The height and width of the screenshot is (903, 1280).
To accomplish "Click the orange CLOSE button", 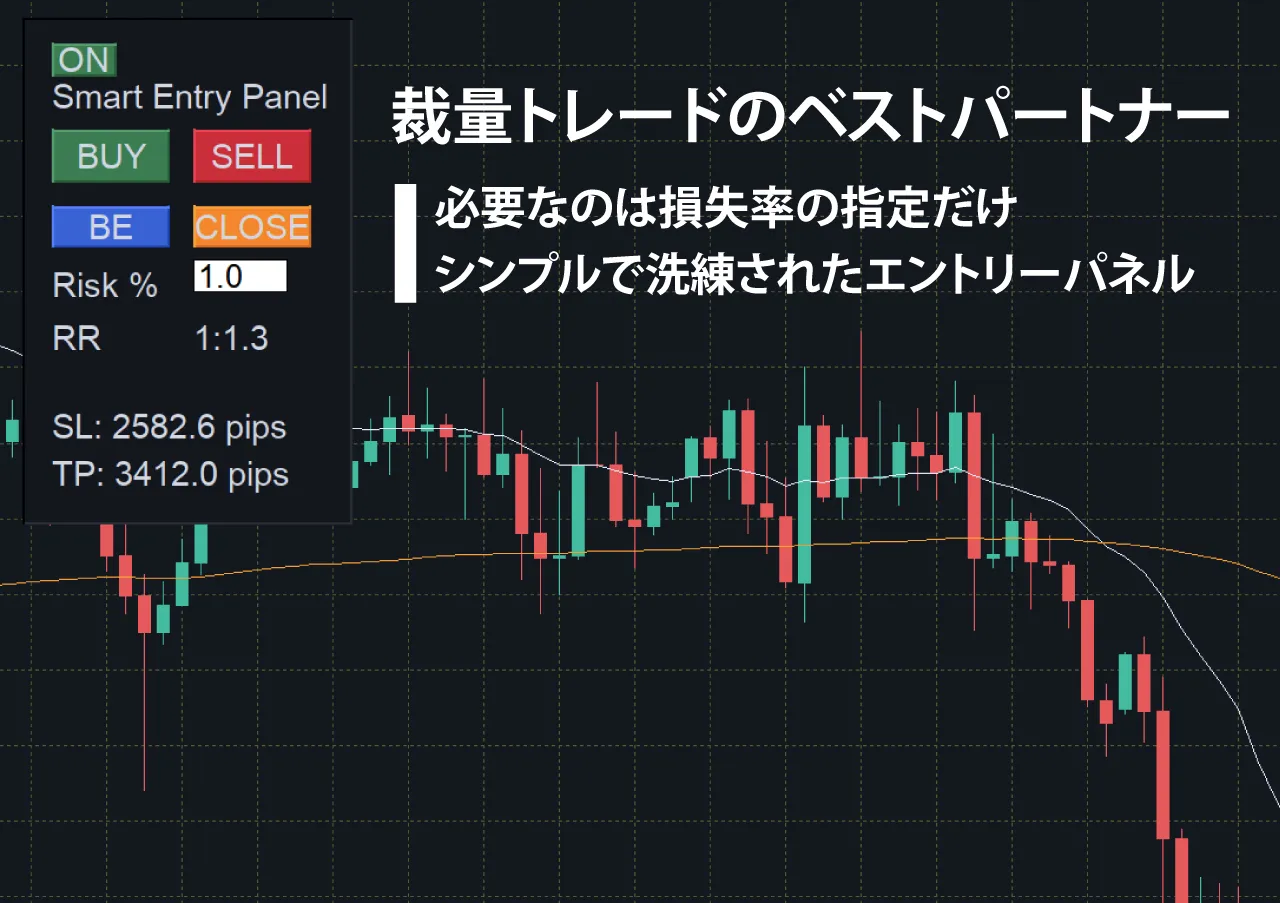I will click(x=252, y=227).
